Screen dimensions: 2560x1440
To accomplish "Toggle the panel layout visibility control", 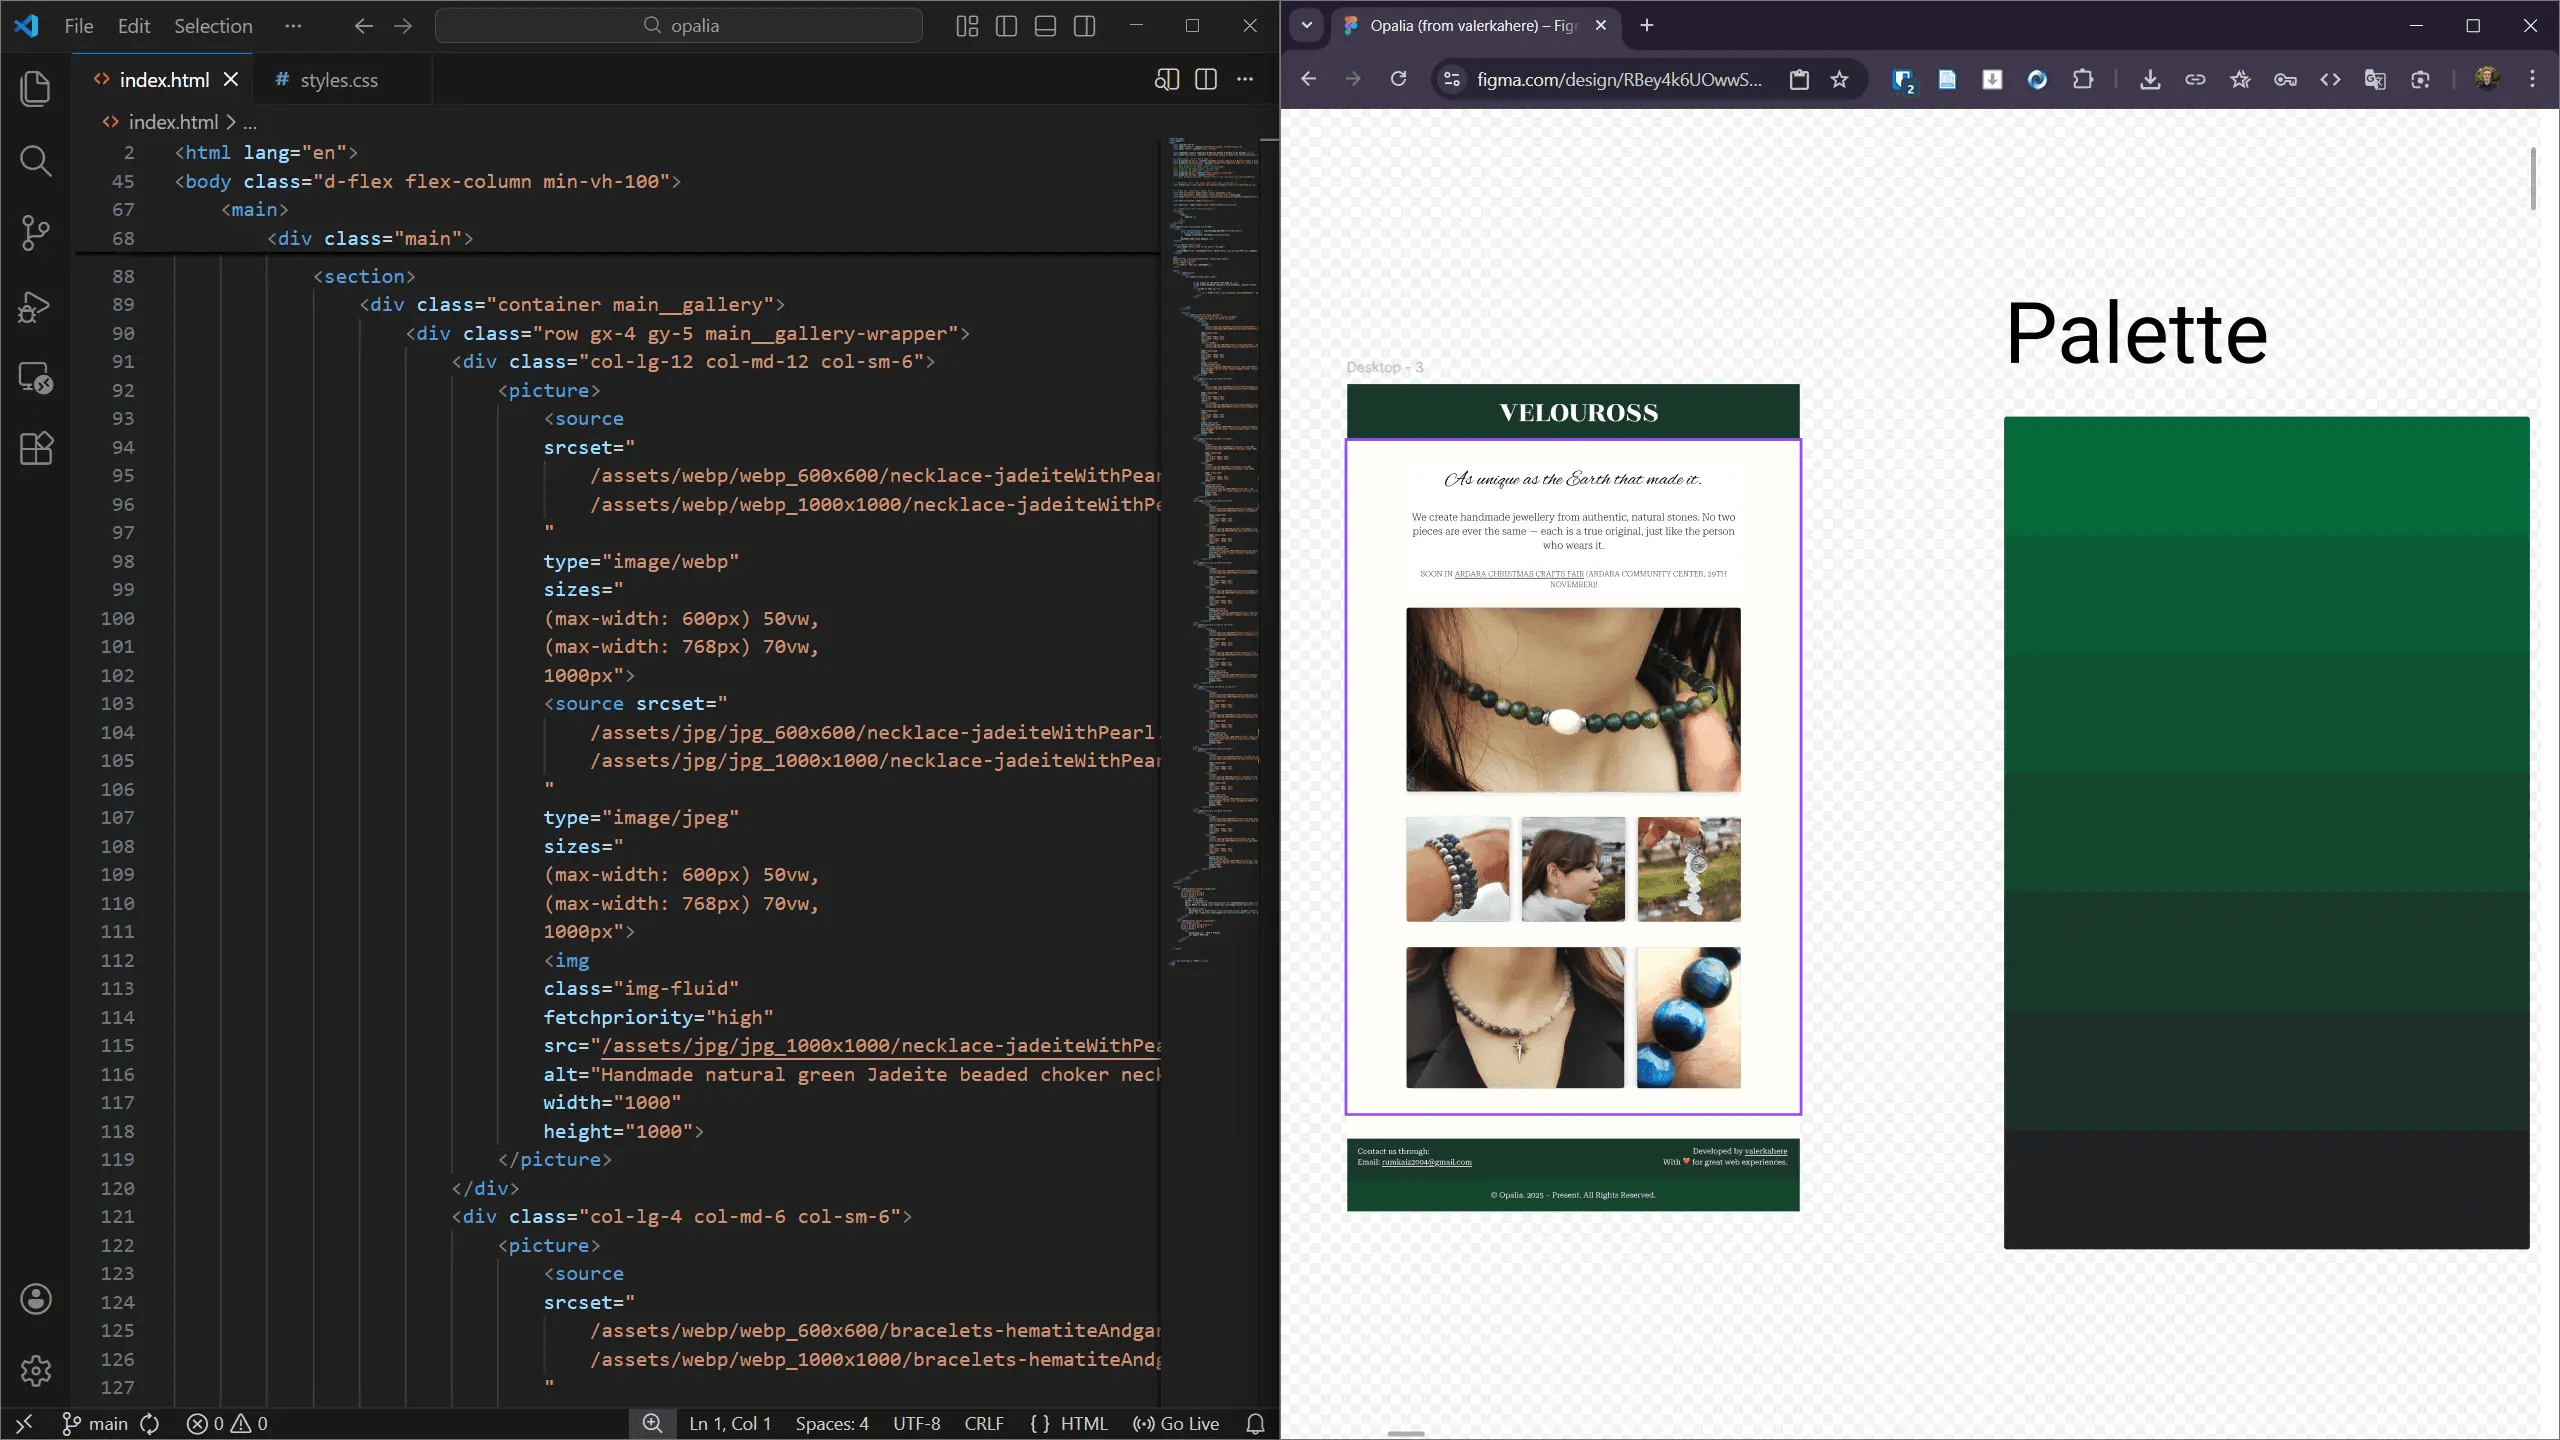I will 1045,26.
